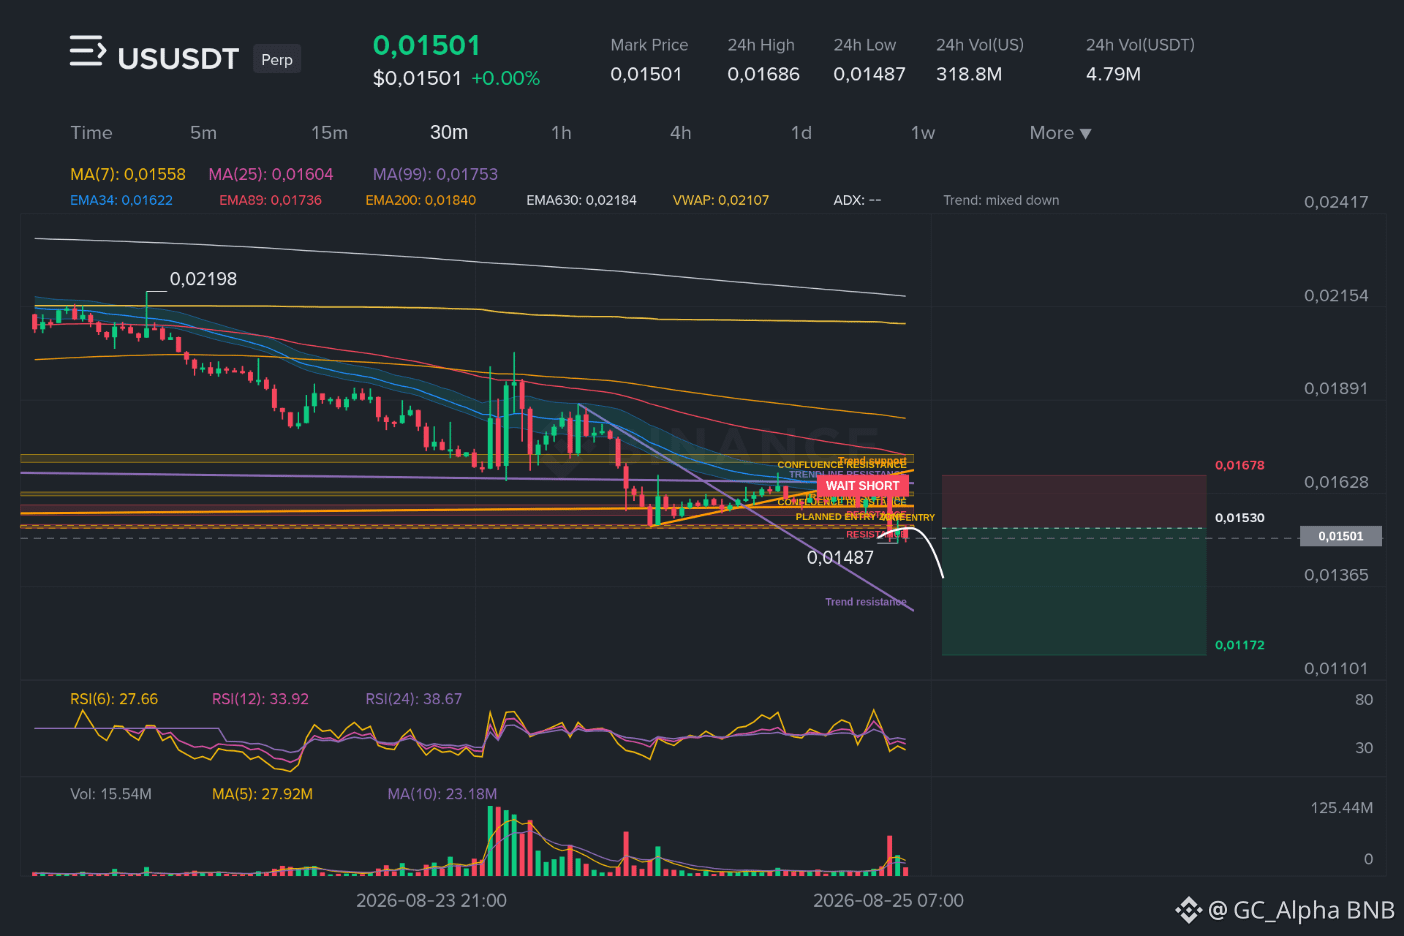
Task: Click the purple Trend resistance label
Action: (x=866, y=602)
